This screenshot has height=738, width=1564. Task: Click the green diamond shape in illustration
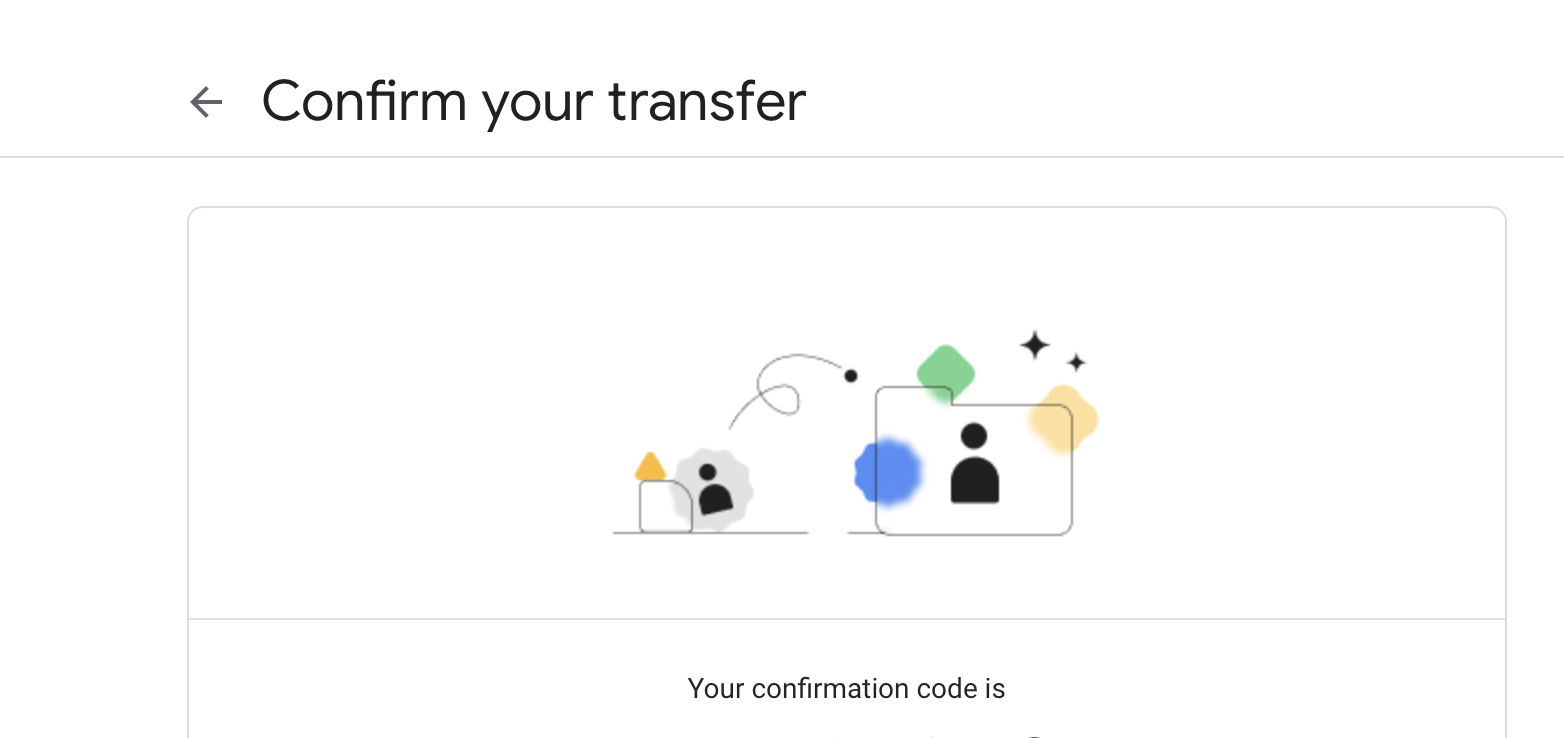tap(946, 374)
